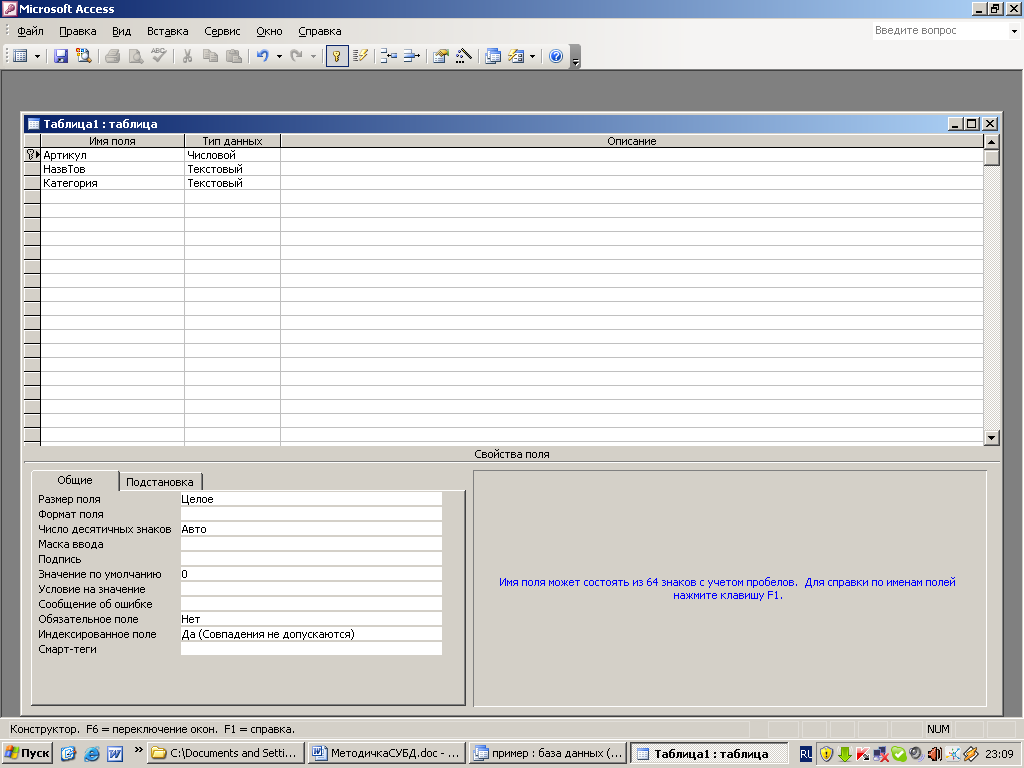1024x768 pixels.
Task: Select the Категория field name cell
Action: pyautogui.click(x=113, y=183)
